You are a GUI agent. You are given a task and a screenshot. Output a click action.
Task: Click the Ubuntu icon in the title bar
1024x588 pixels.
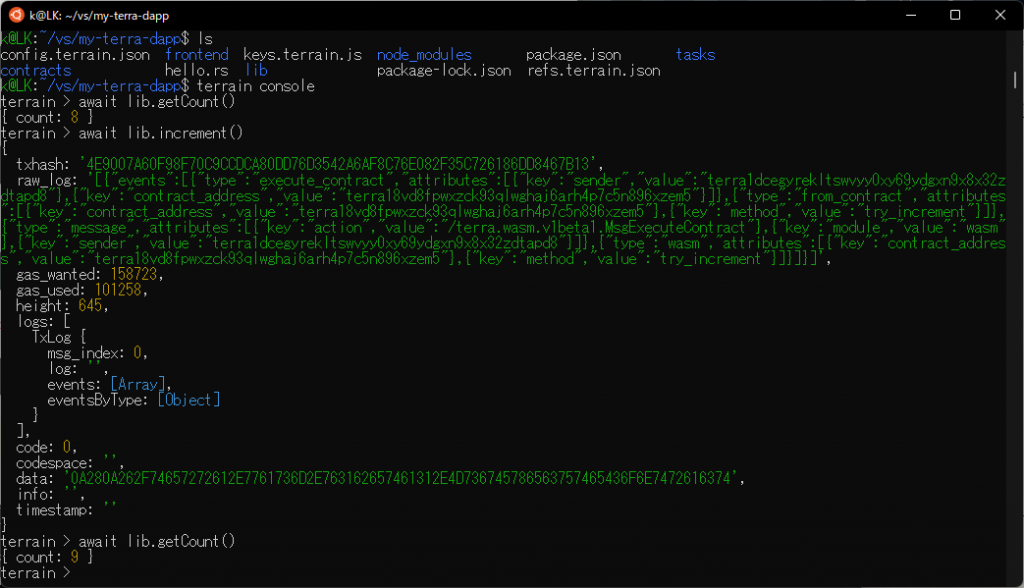tap(15, 15)
